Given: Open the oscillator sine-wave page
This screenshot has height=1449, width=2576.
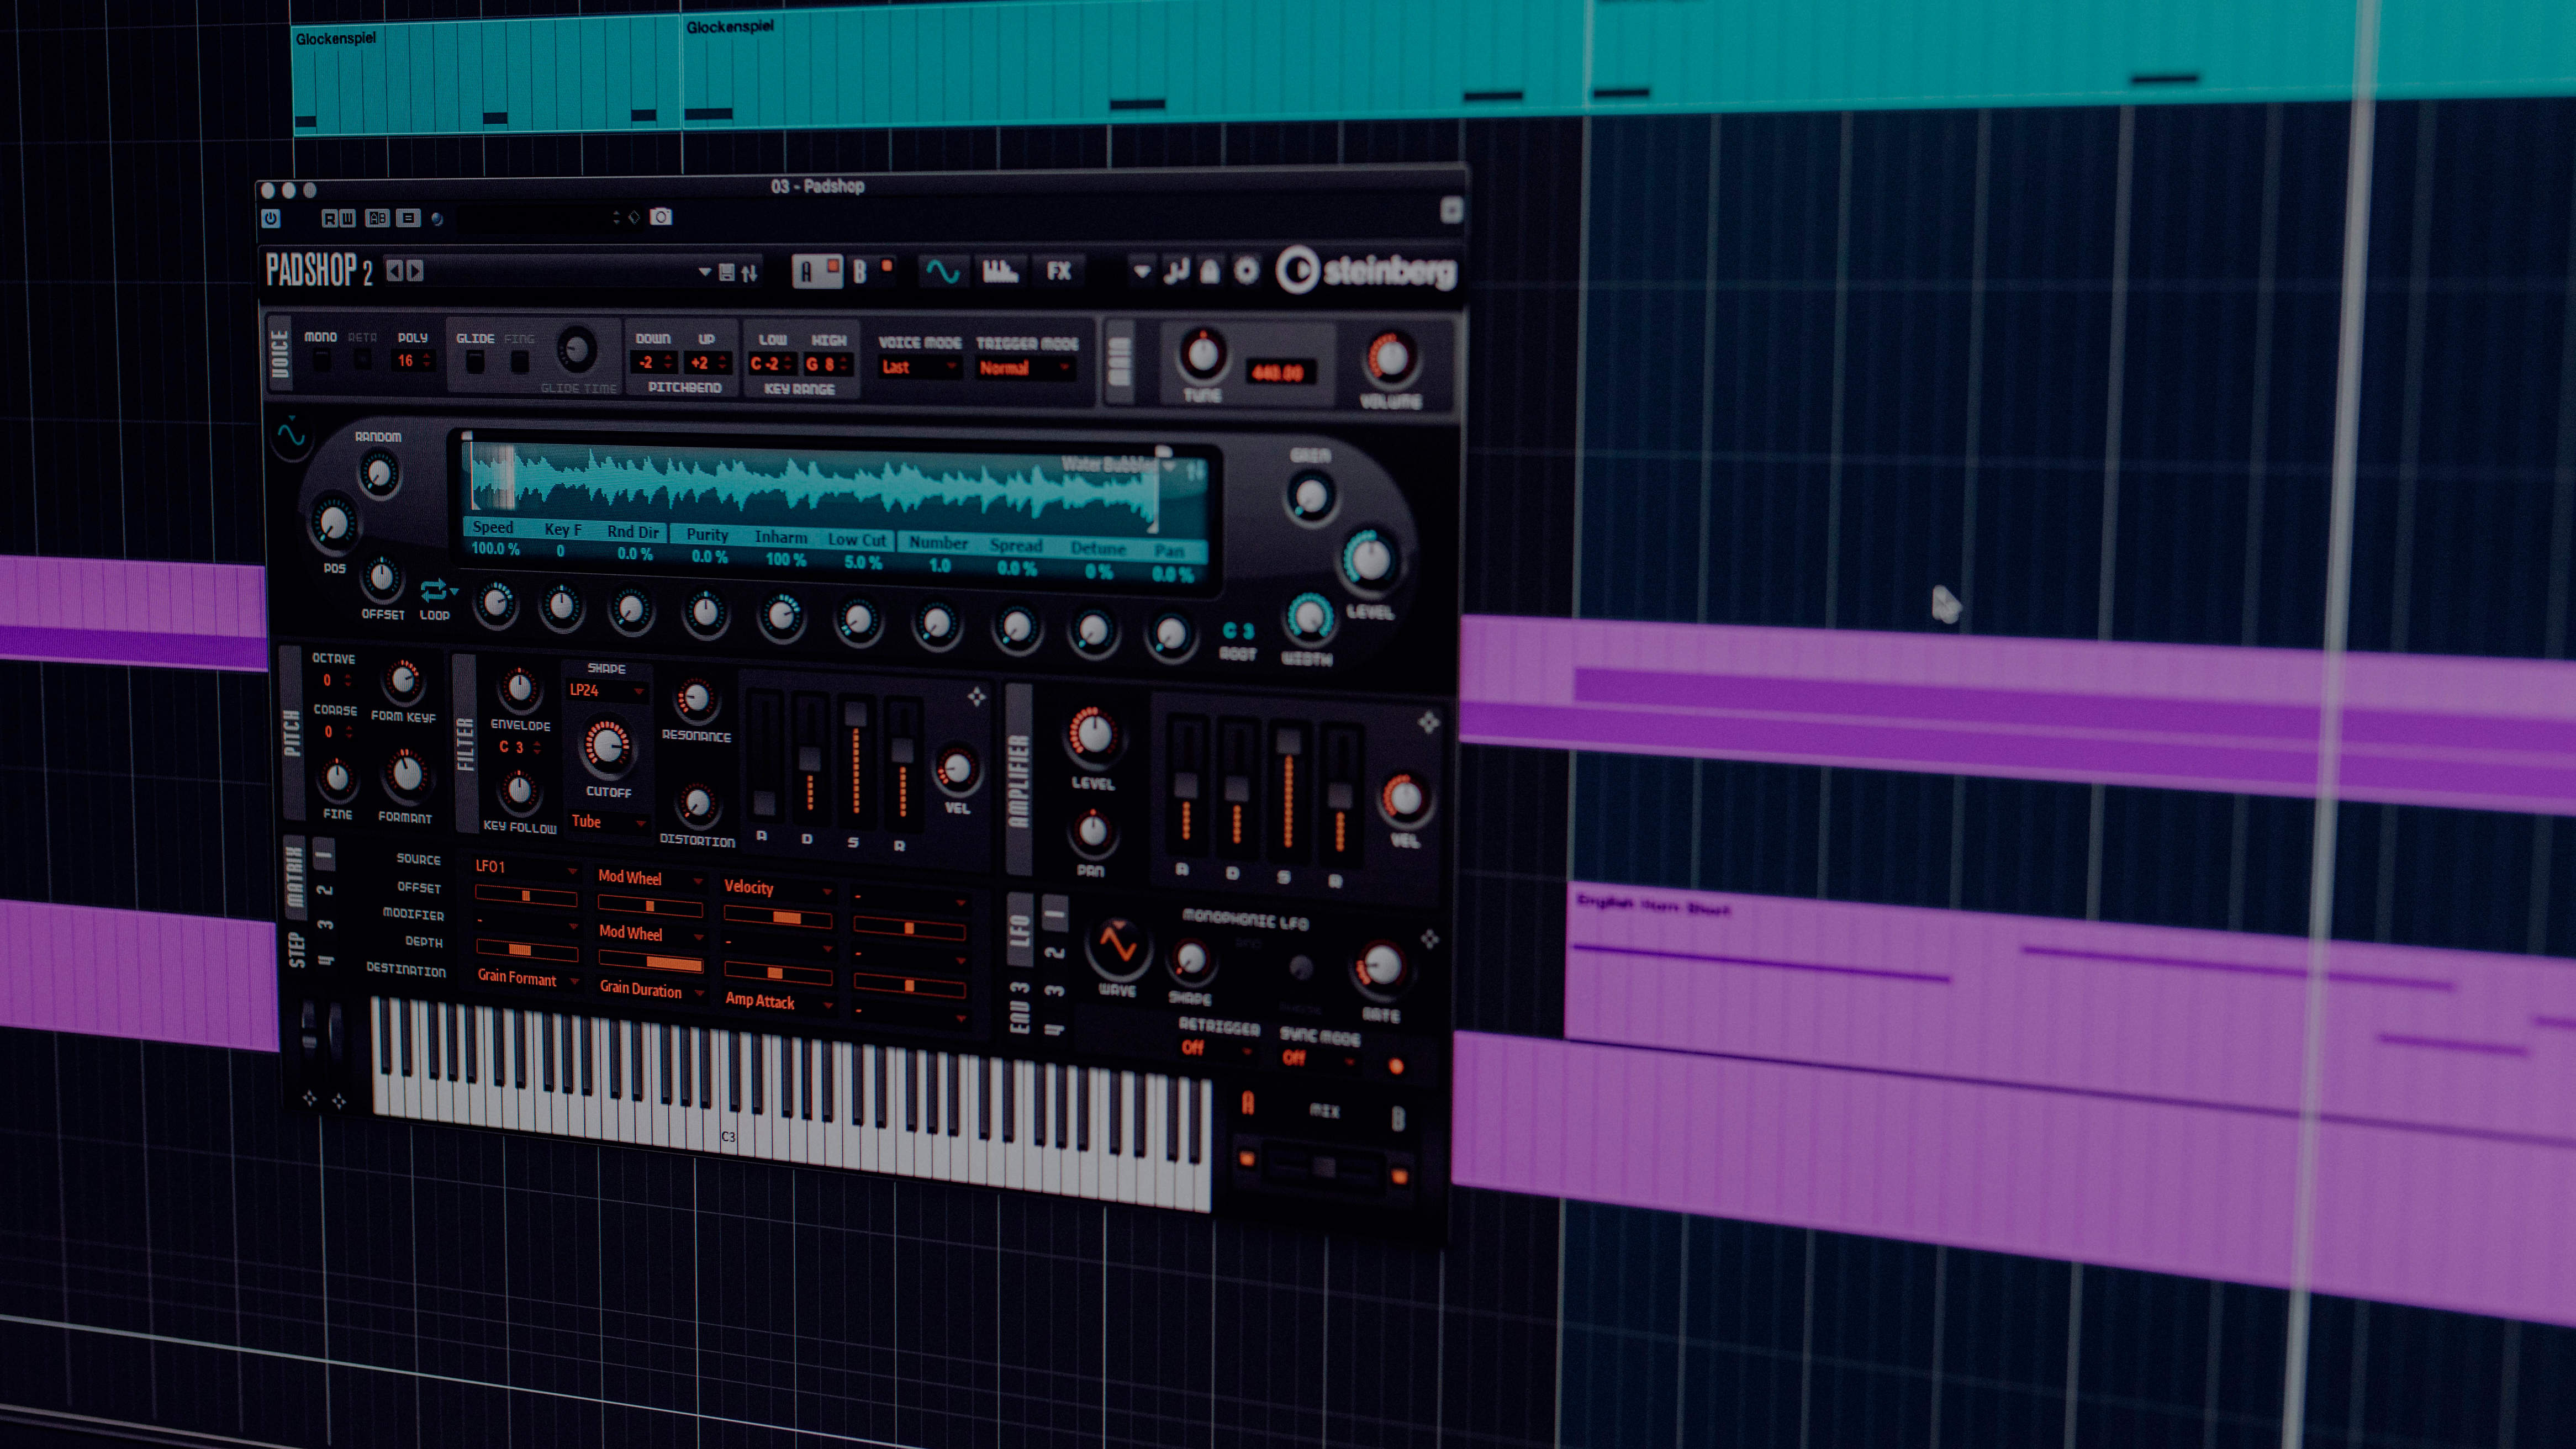Looking at the screenshot, I should coord(942,271).
